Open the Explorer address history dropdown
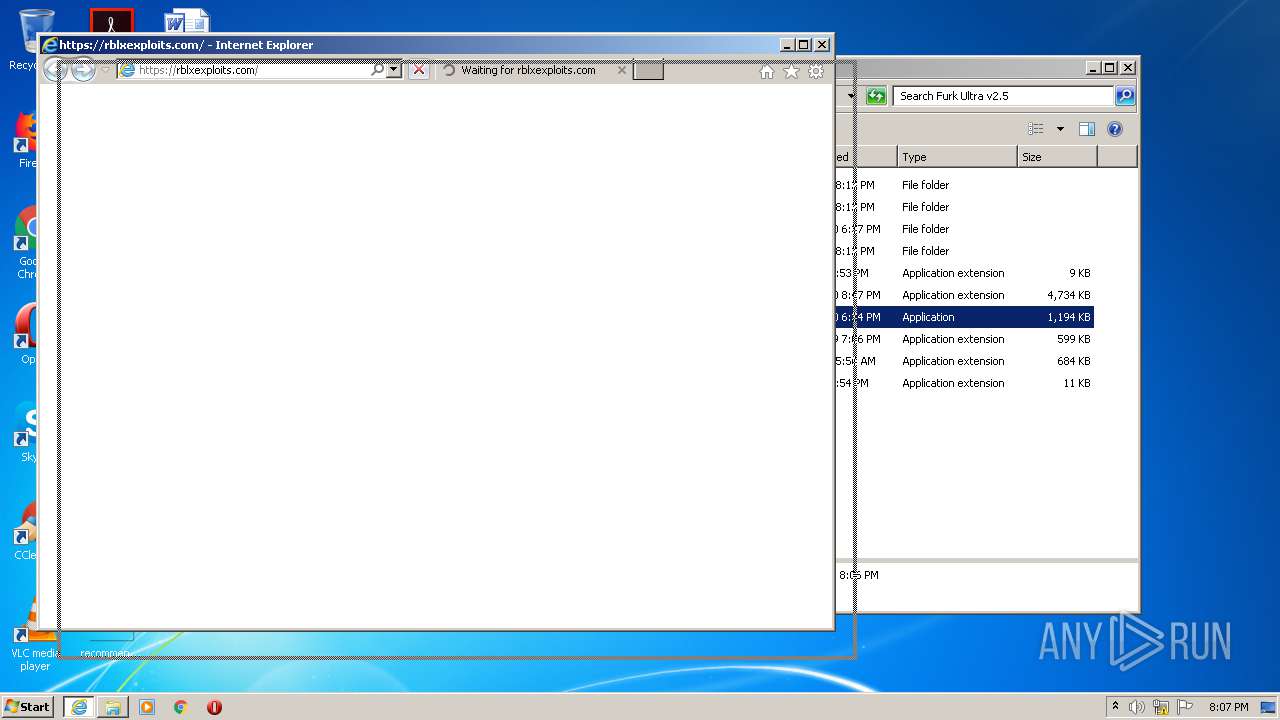The width and height of the screenshot is (1280, 720). (851, 96)
